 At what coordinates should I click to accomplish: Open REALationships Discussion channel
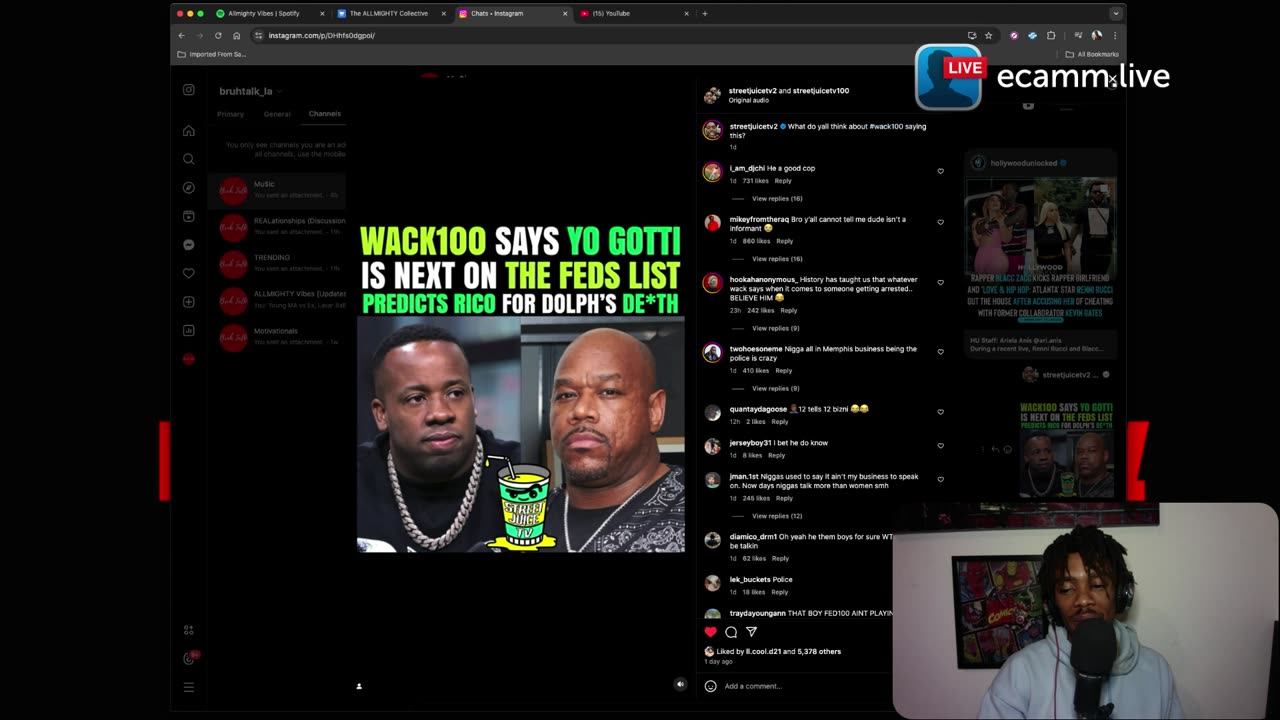click(277, 226)
